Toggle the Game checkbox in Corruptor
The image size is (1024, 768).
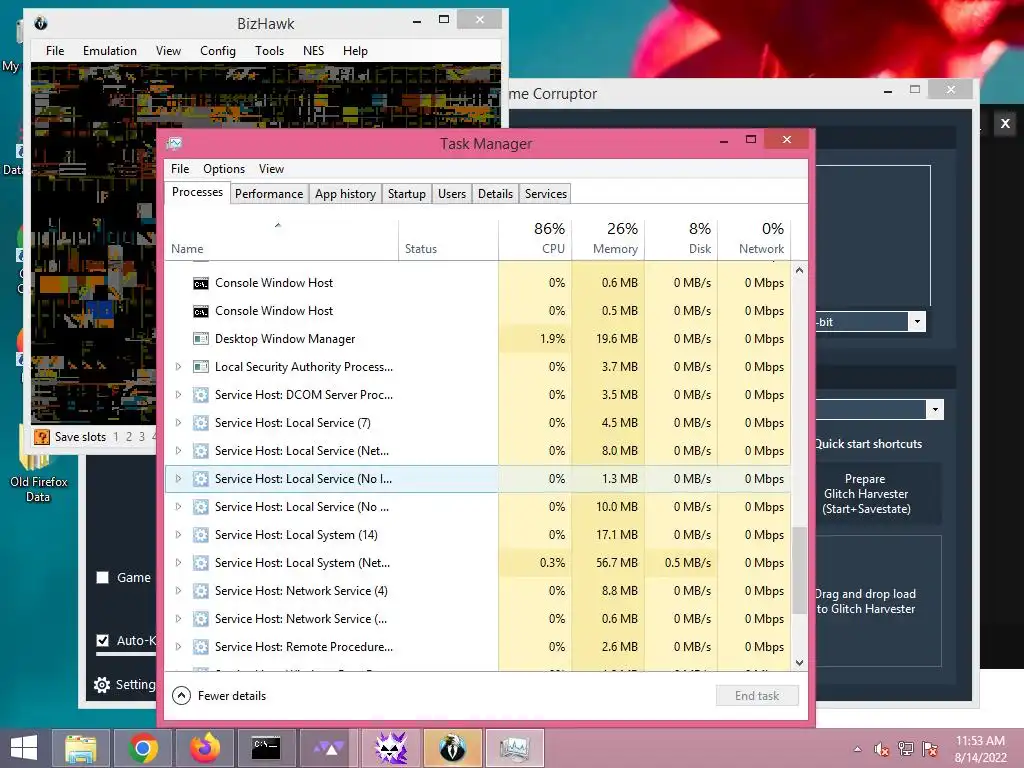103,577
